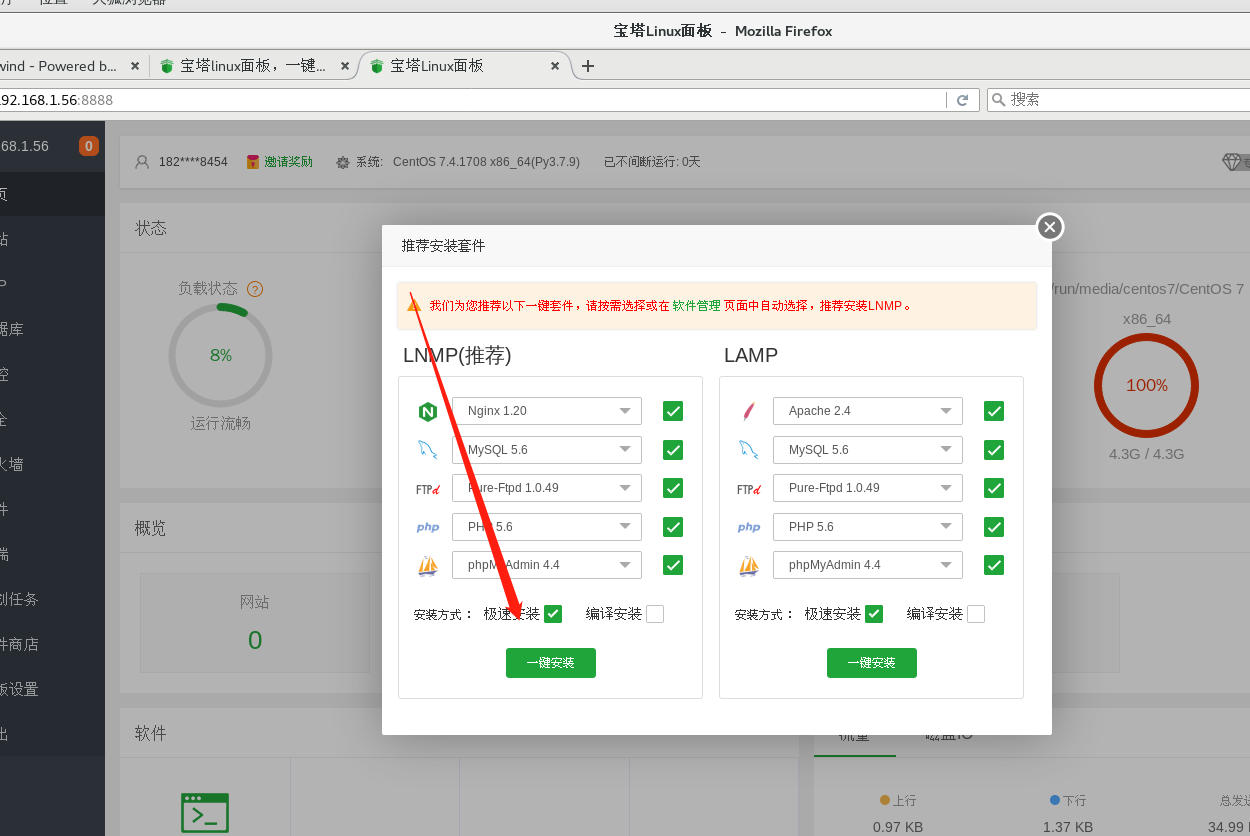Click the browser reload button
The image size is (1250, 836).
coord(962,100)
